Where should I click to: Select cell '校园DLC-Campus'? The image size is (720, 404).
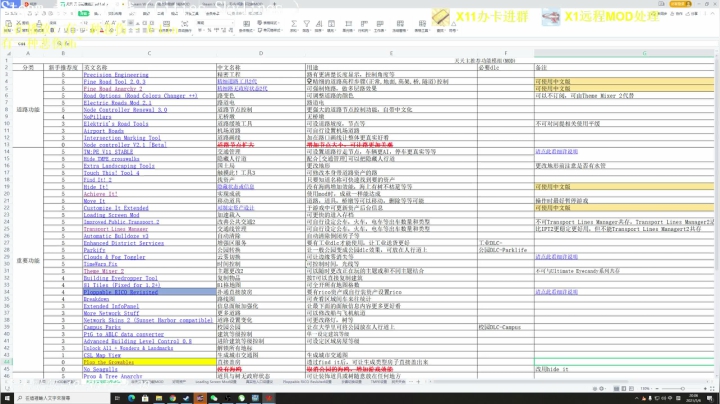(x=506, y=327)
